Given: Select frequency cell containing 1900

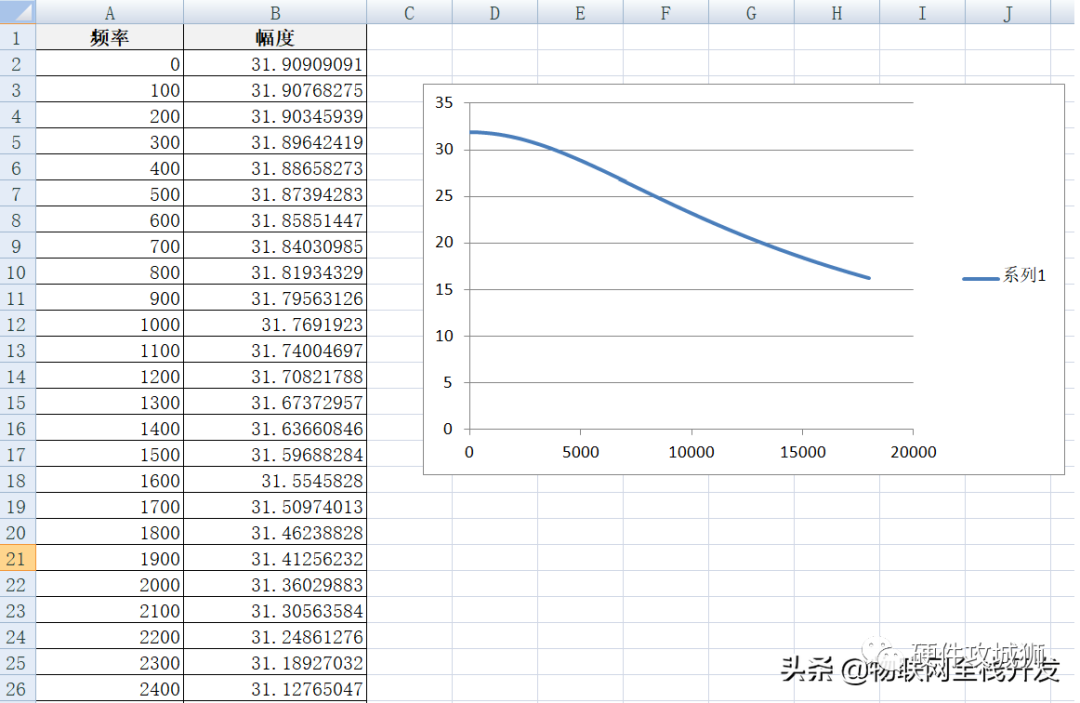Looking at the screenshot, I should click(110, 558).
